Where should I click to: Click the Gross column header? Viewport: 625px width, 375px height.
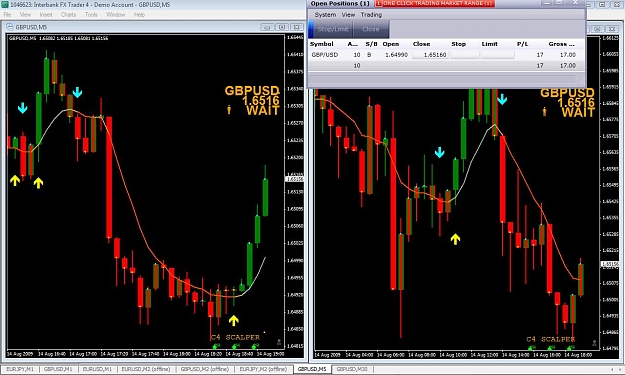coord(561,44)
